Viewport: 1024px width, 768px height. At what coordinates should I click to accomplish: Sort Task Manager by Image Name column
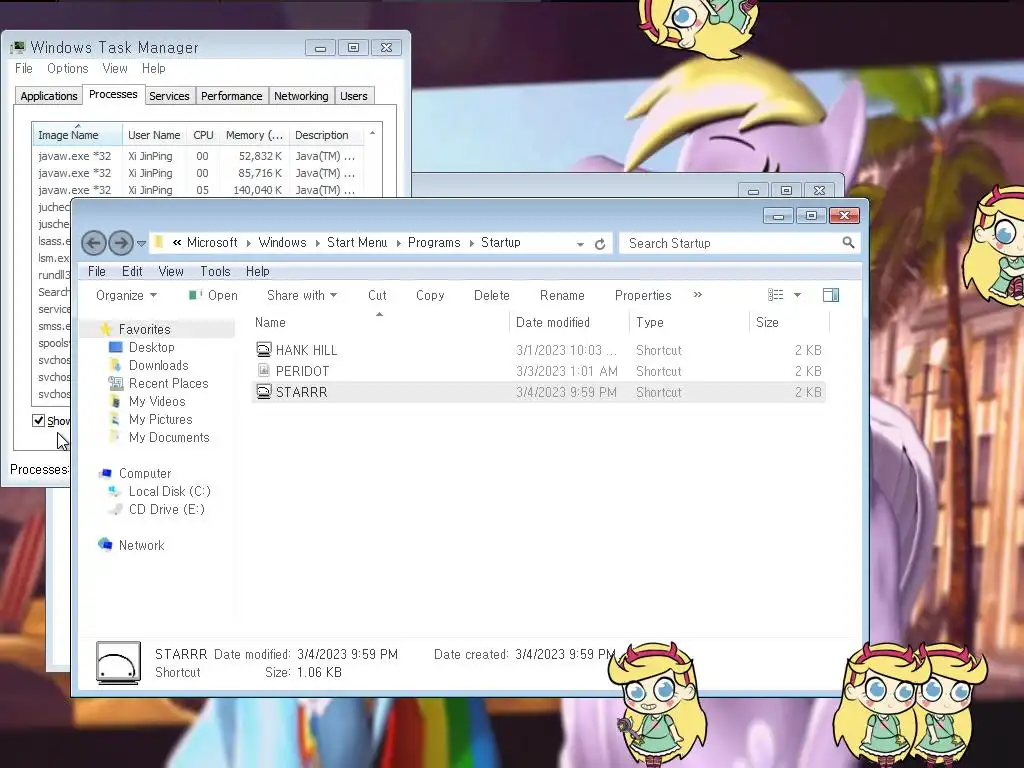(77, 135)
